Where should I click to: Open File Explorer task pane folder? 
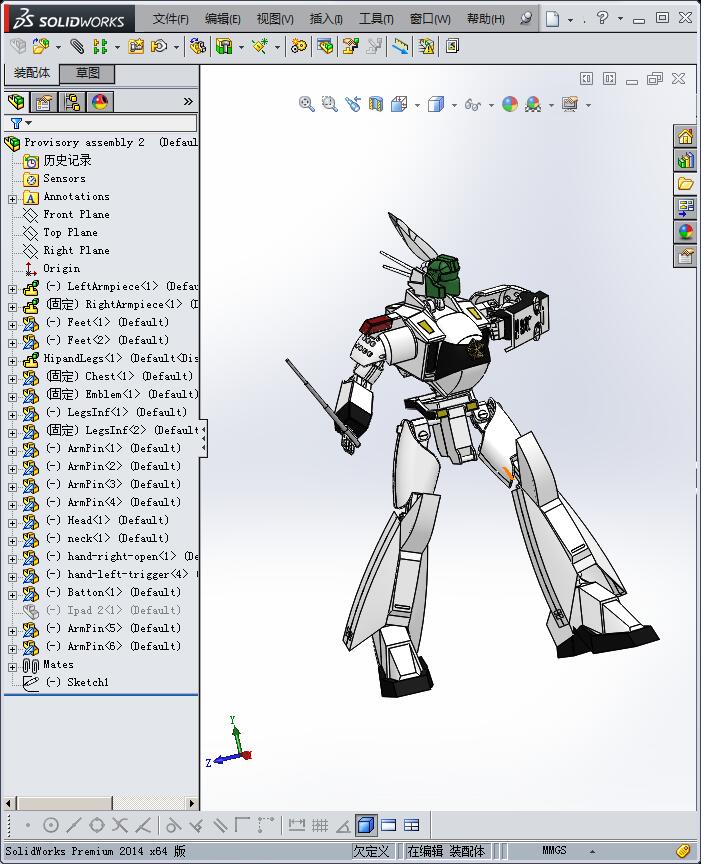686,184
